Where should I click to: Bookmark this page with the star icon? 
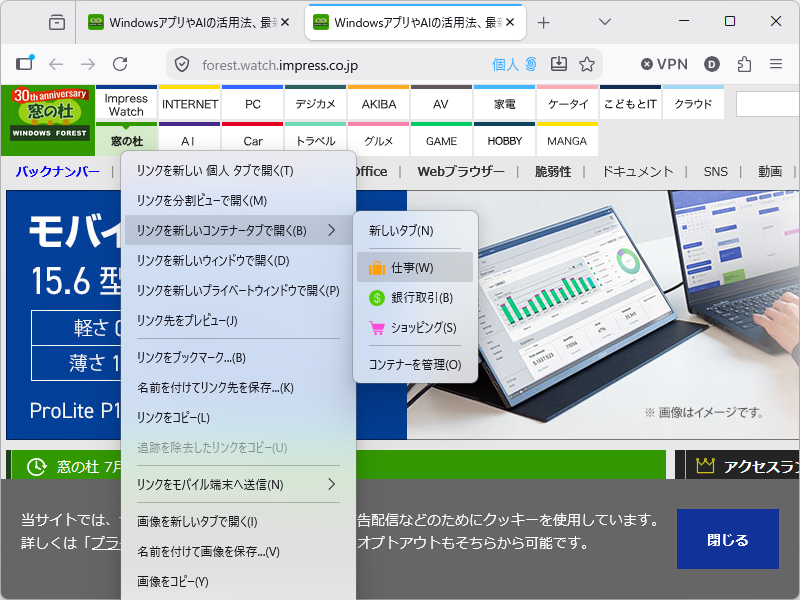tap(587, 64)
